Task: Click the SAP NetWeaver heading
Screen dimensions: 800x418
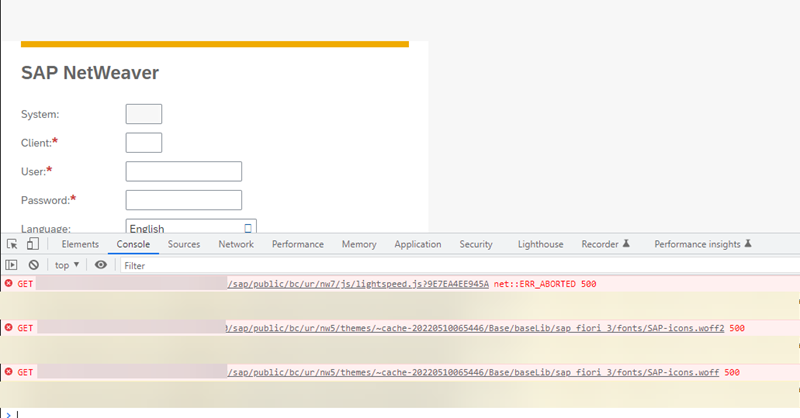Action: (x=90, y=72)
